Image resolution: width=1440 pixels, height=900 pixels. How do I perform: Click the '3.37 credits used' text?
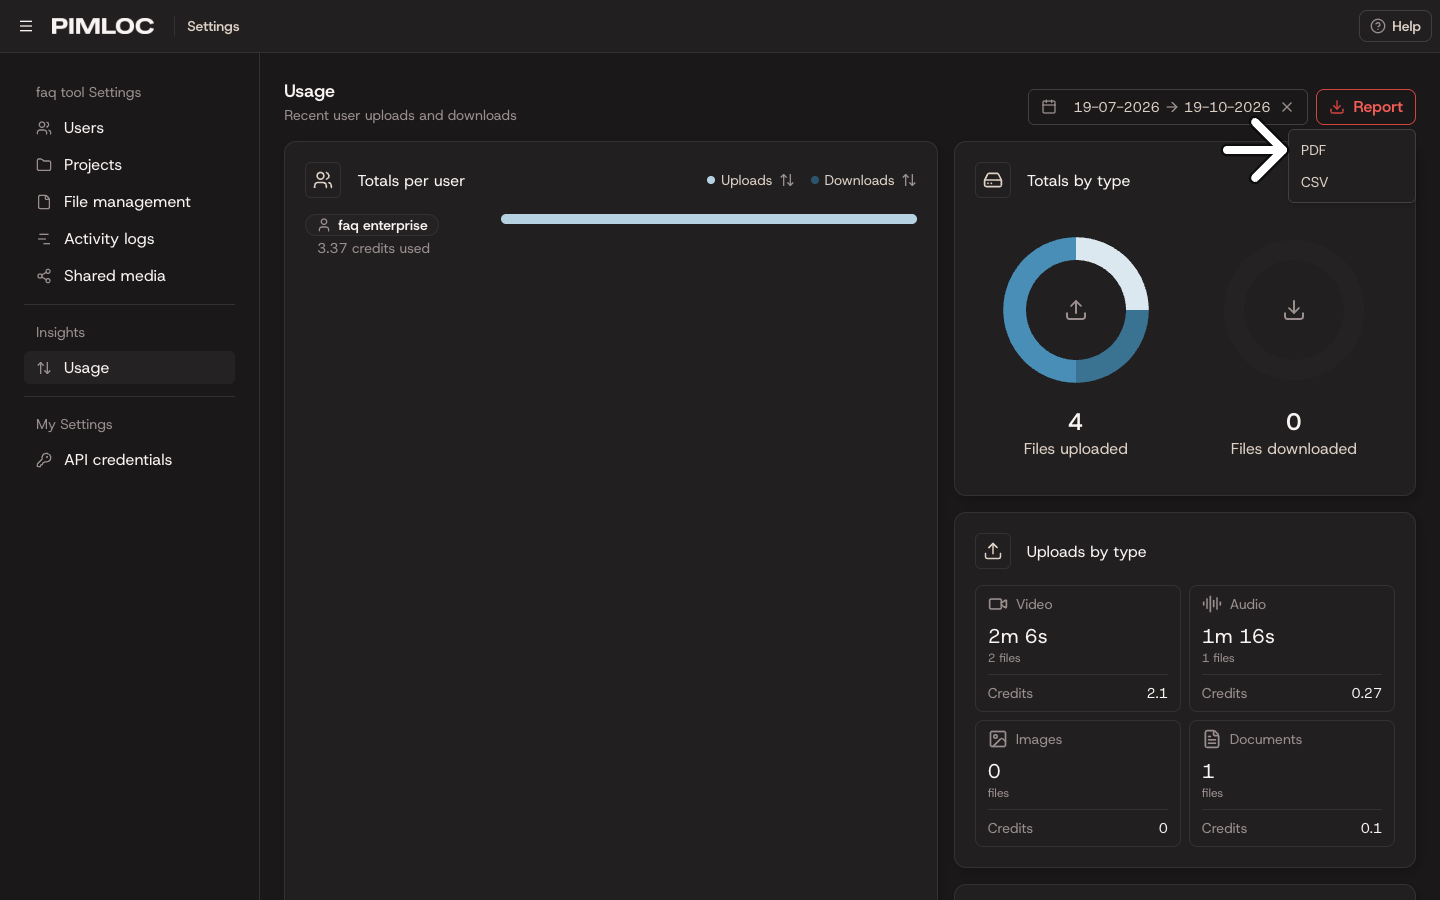(x=373, y=248)
